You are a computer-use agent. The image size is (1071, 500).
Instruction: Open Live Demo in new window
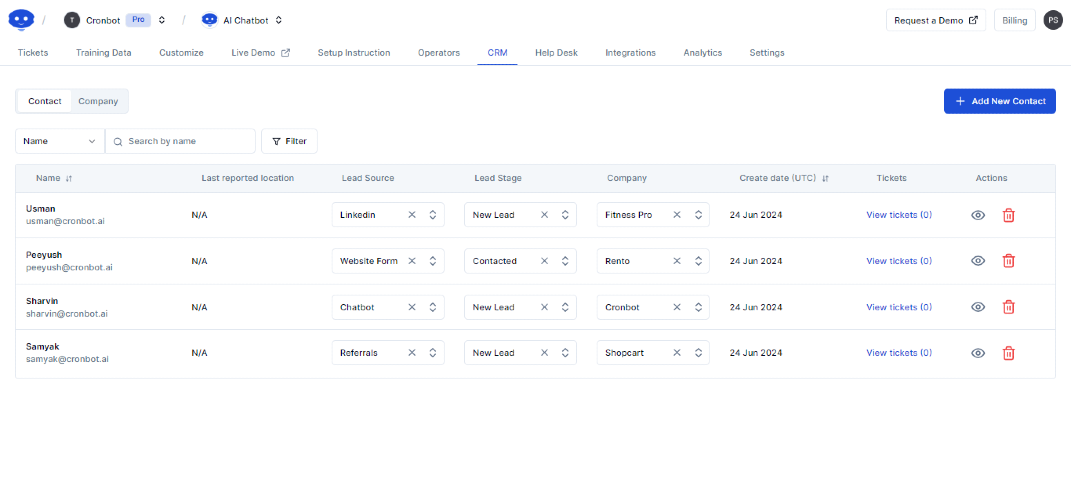pos(261,53)
